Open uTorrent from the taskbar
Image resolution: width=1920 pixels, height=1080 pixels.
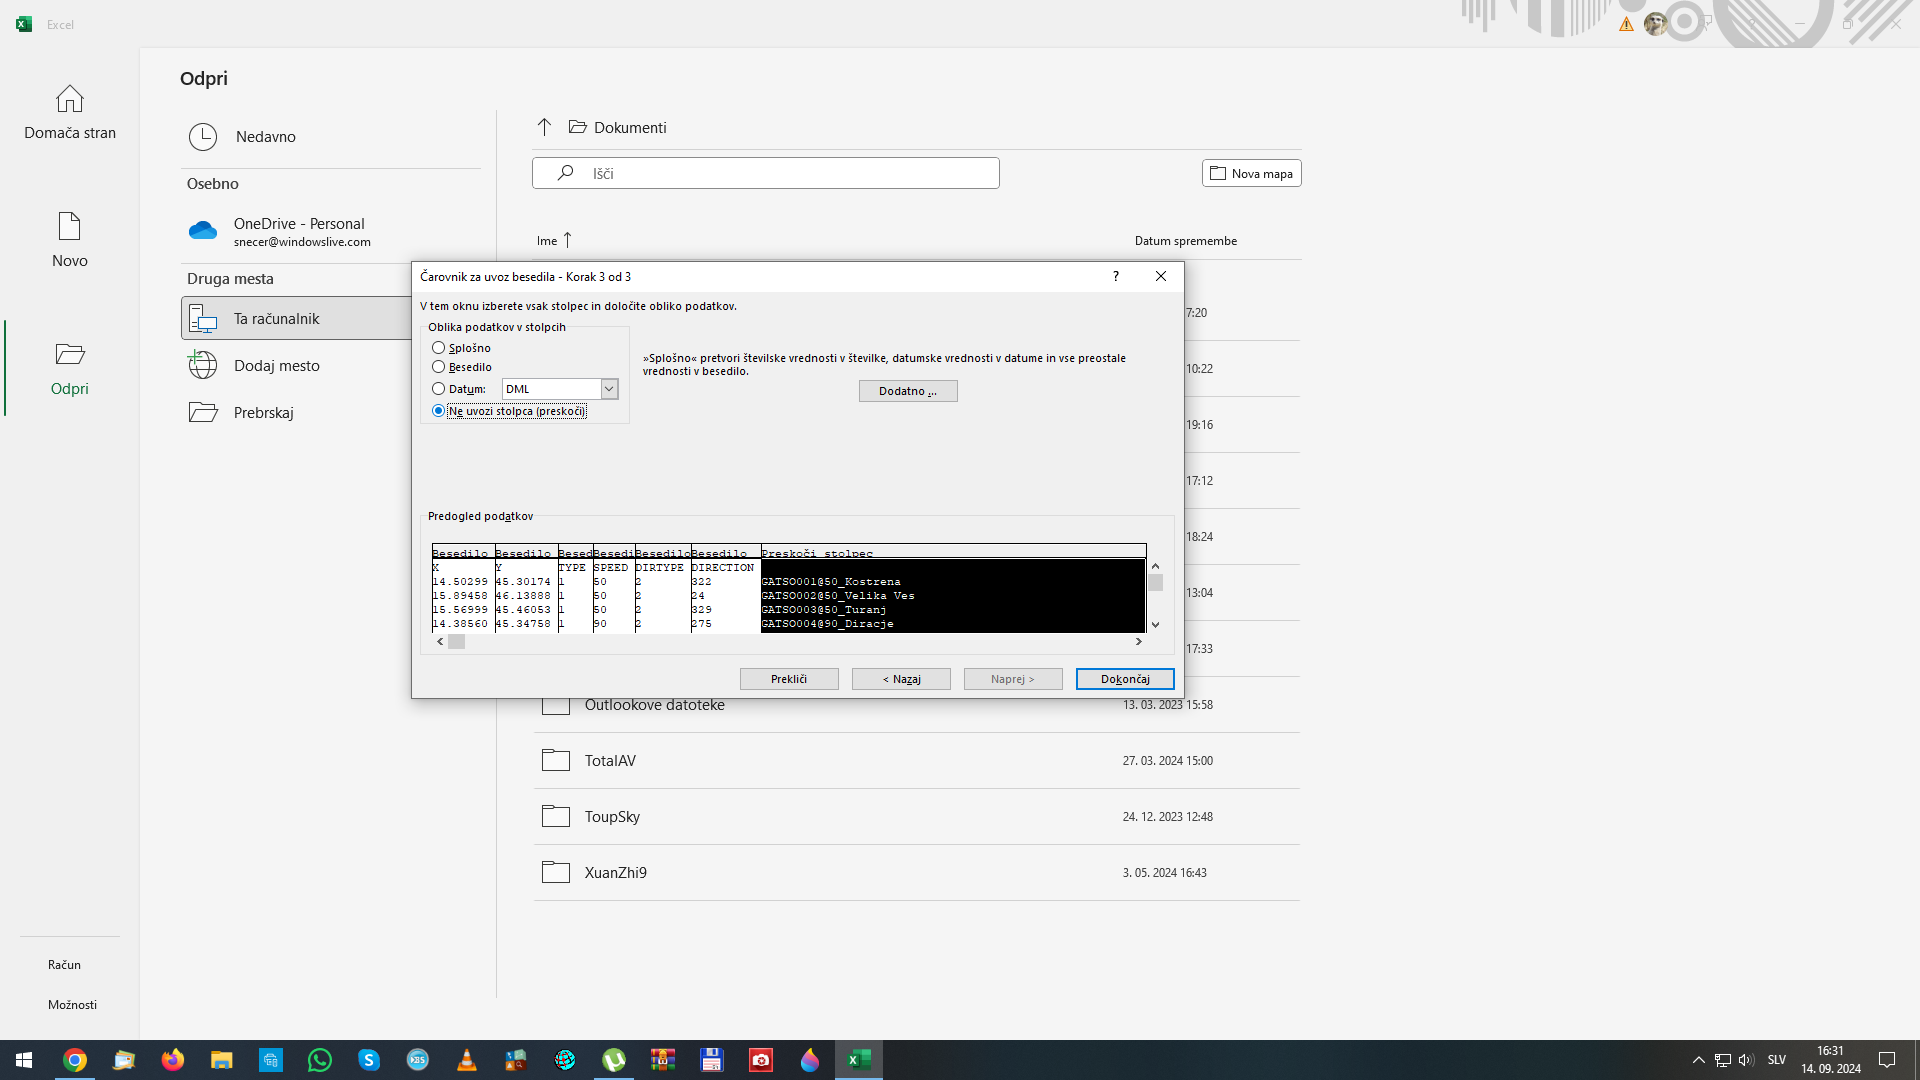(x=614, y=1060)
